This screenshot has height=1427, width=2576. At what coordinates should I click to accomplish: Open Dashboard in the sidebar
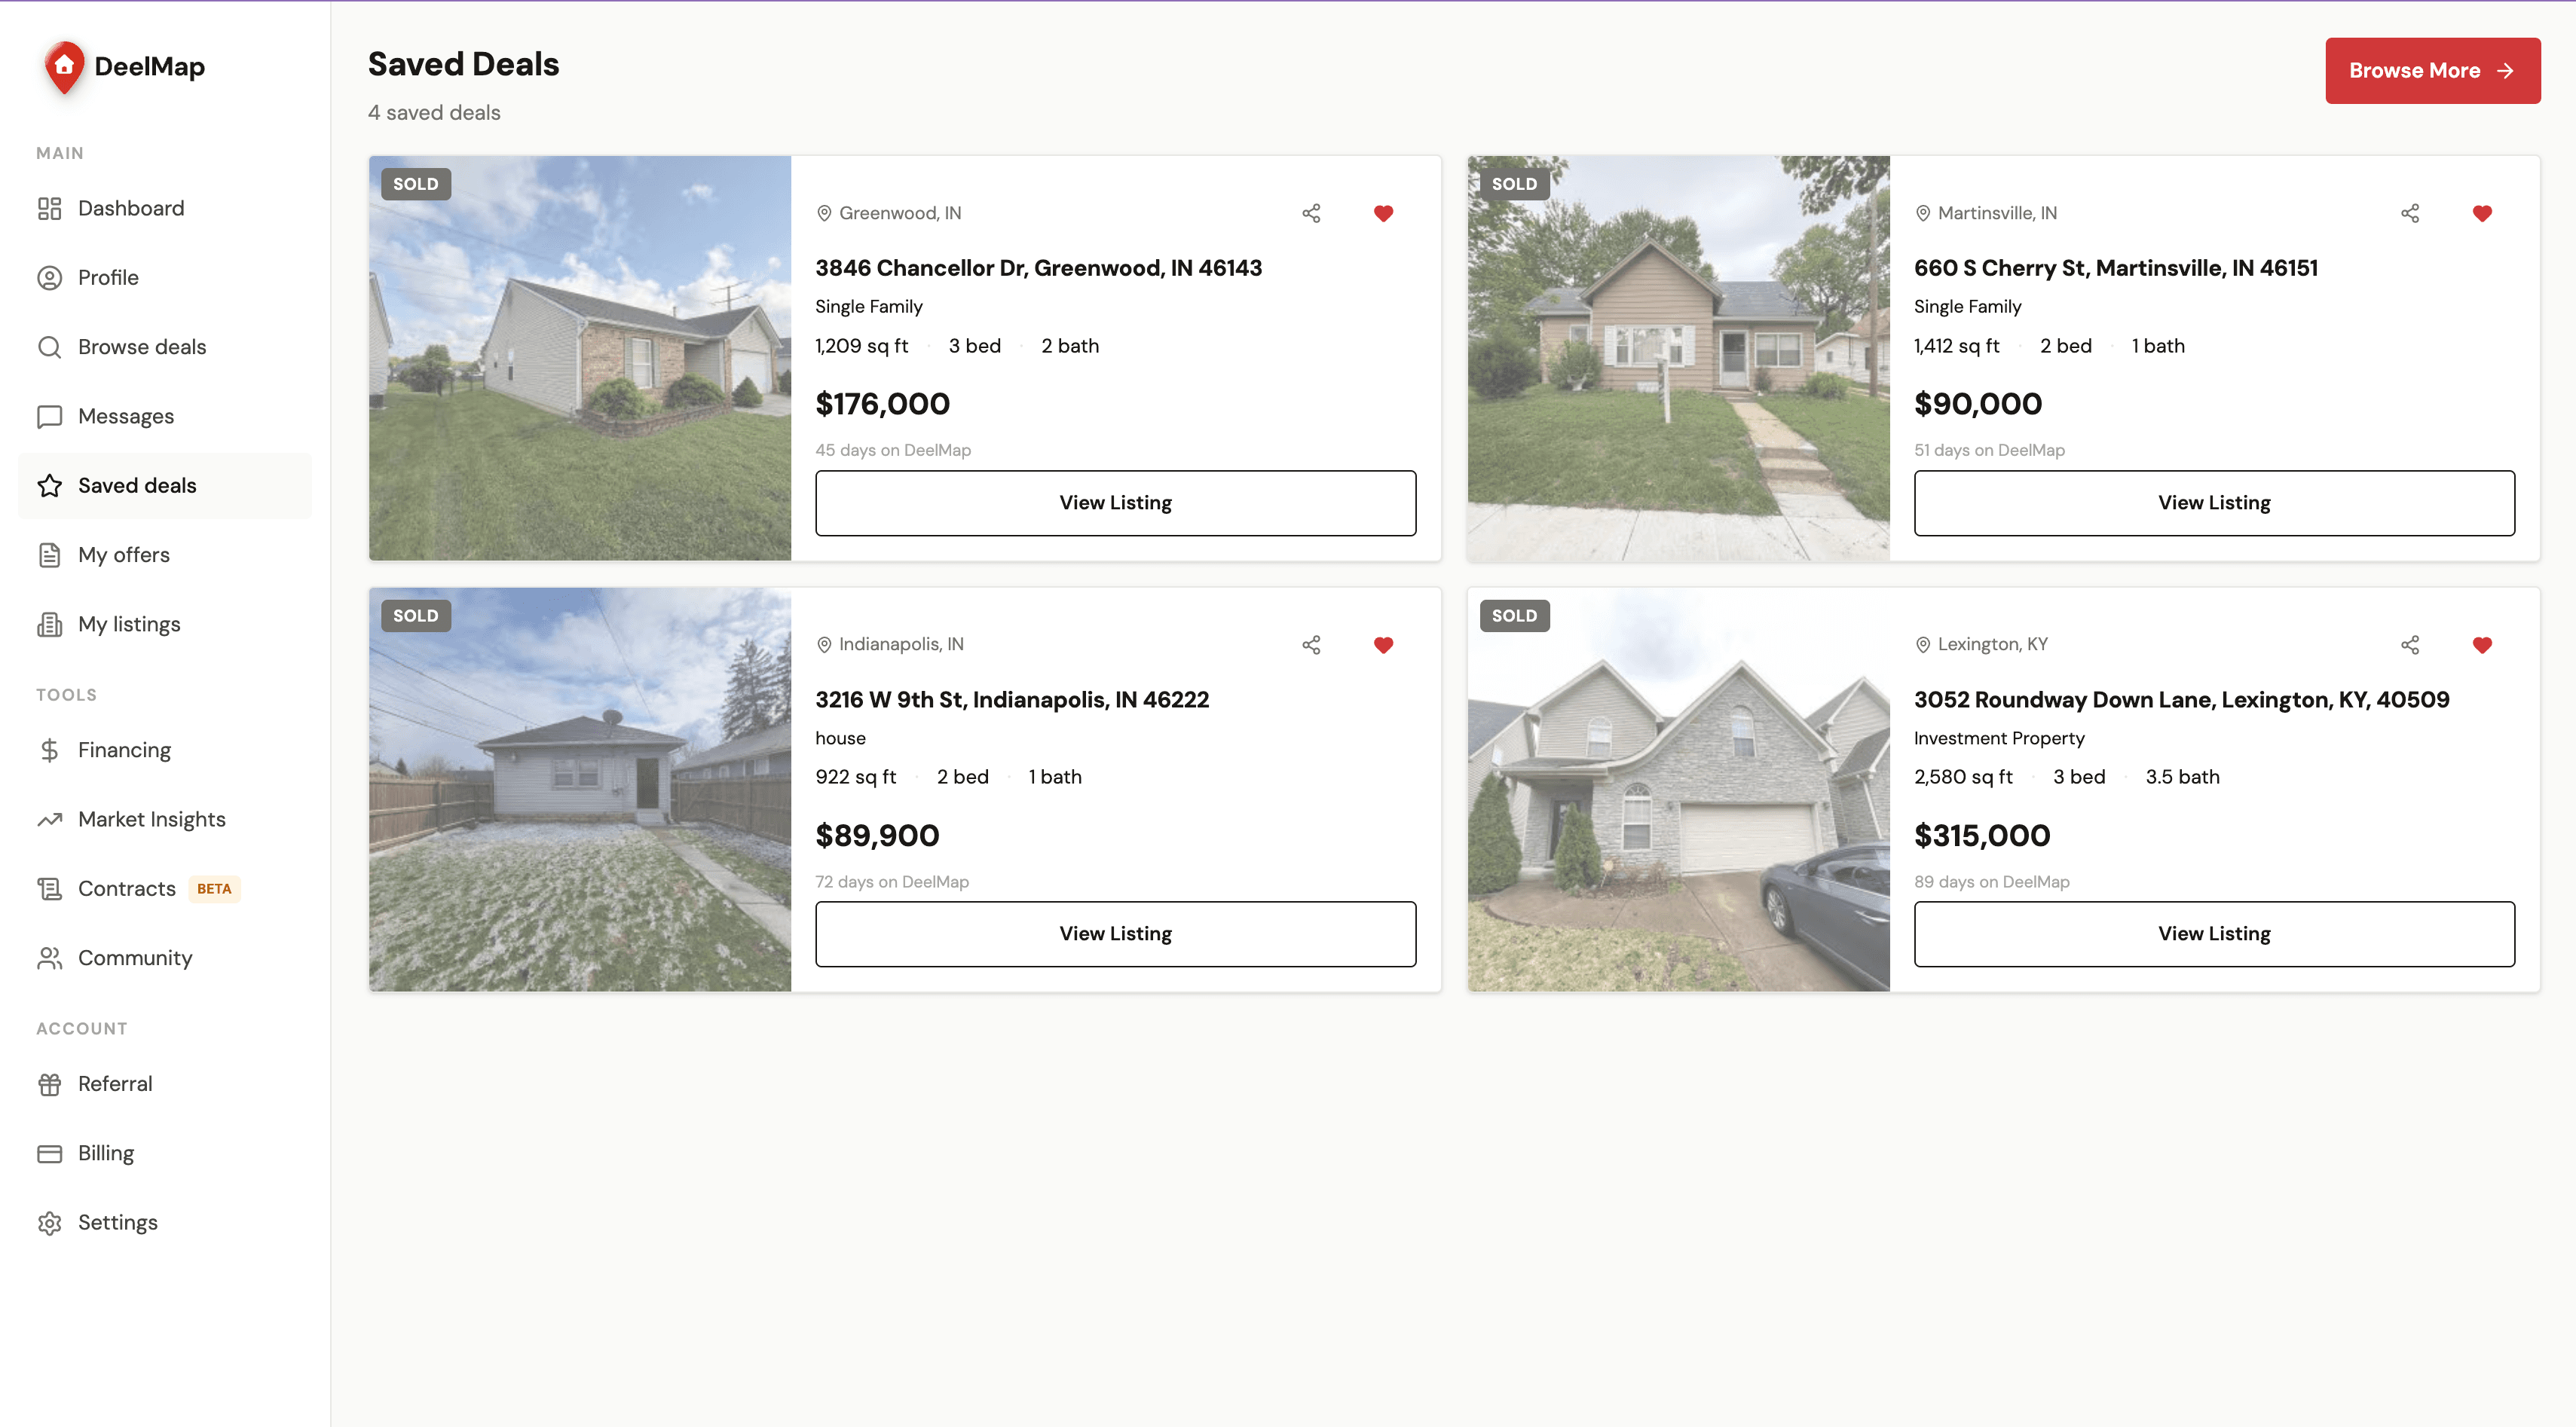tap(165, 208)
